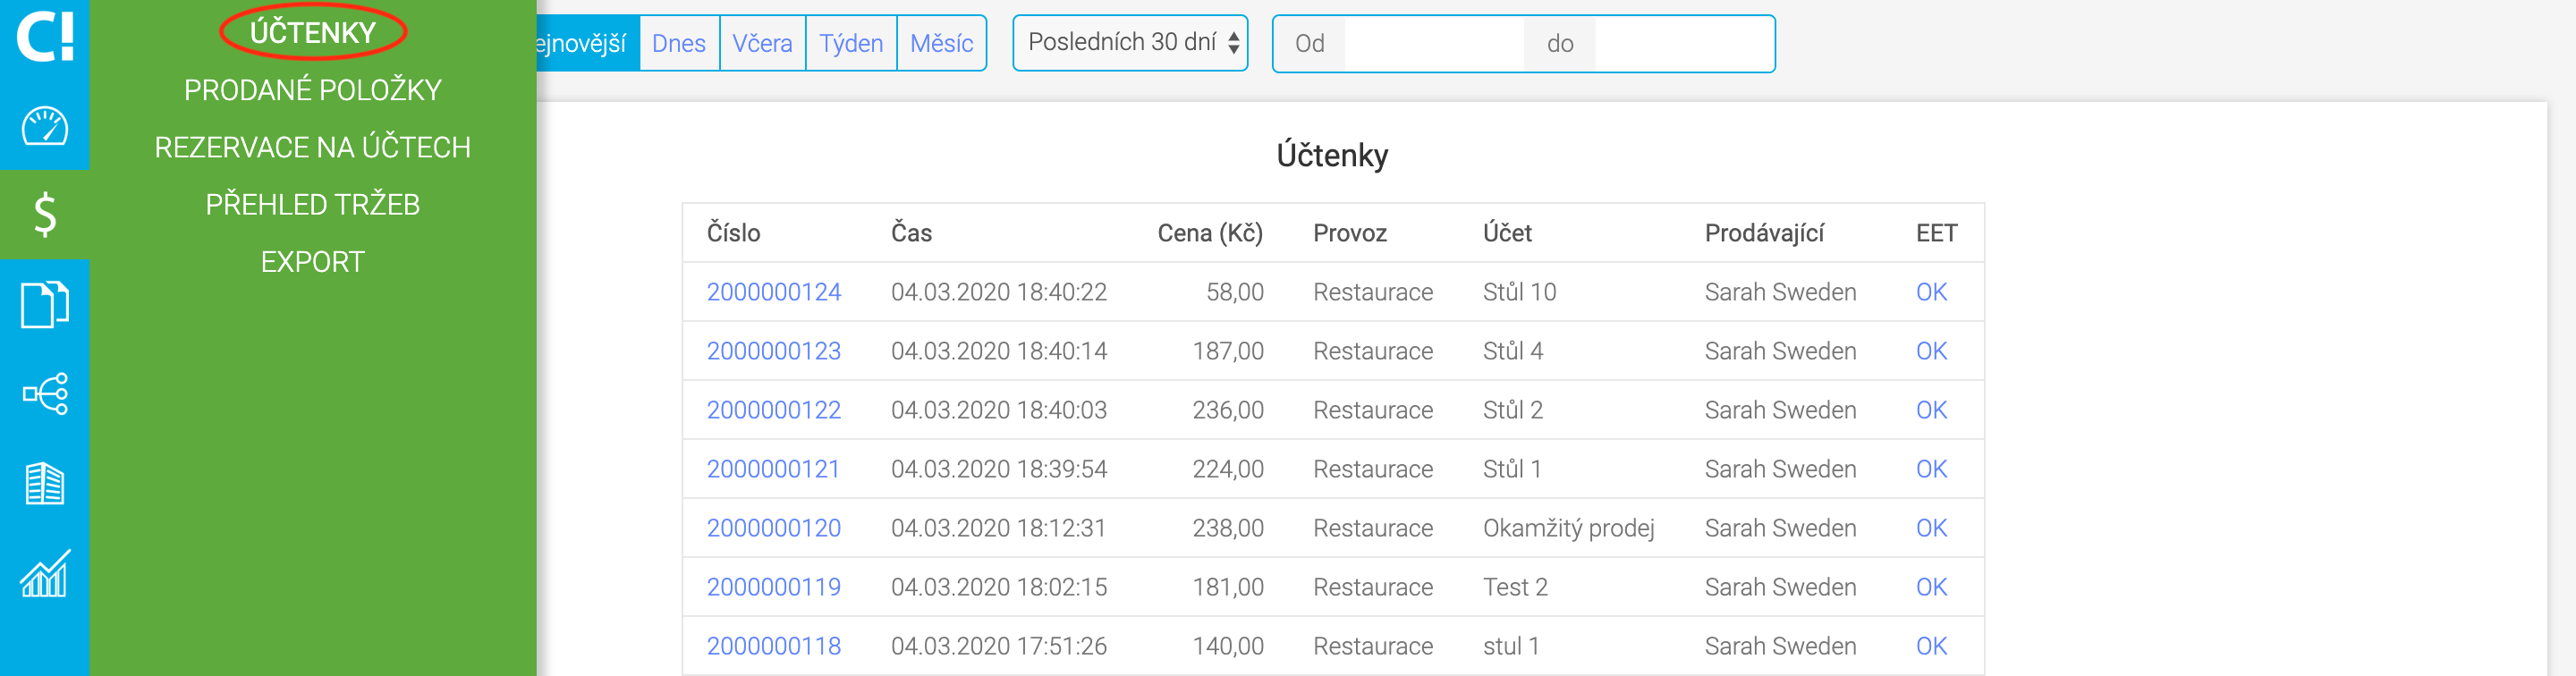Click the Číslo column header

[x=733, y=233]
